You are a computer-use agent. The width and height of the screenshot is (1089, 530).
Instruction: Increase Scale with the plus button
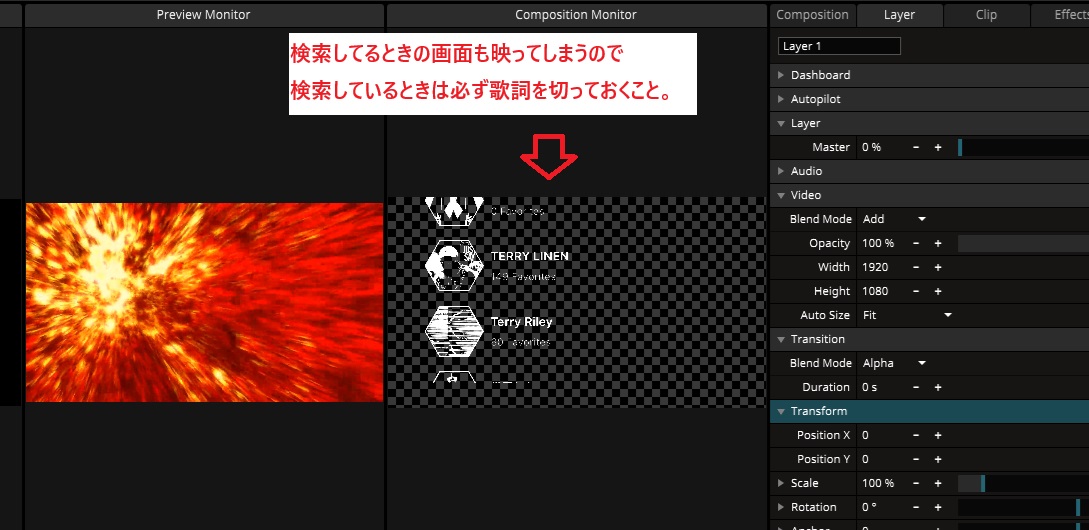(938, 483)
